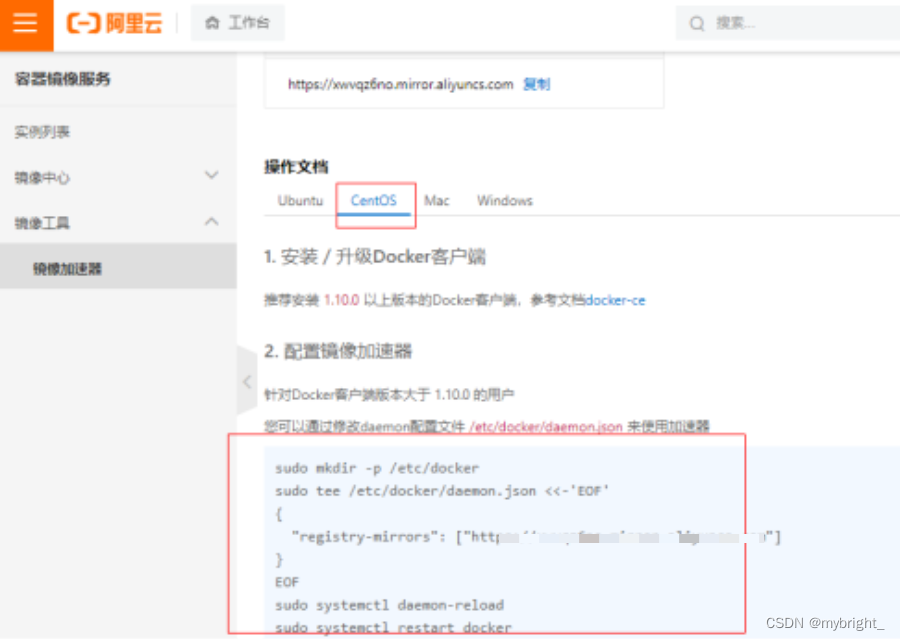Switch to the CentOS tab
900x640 pixels.
pyautogui.click(x=374, y=200)
